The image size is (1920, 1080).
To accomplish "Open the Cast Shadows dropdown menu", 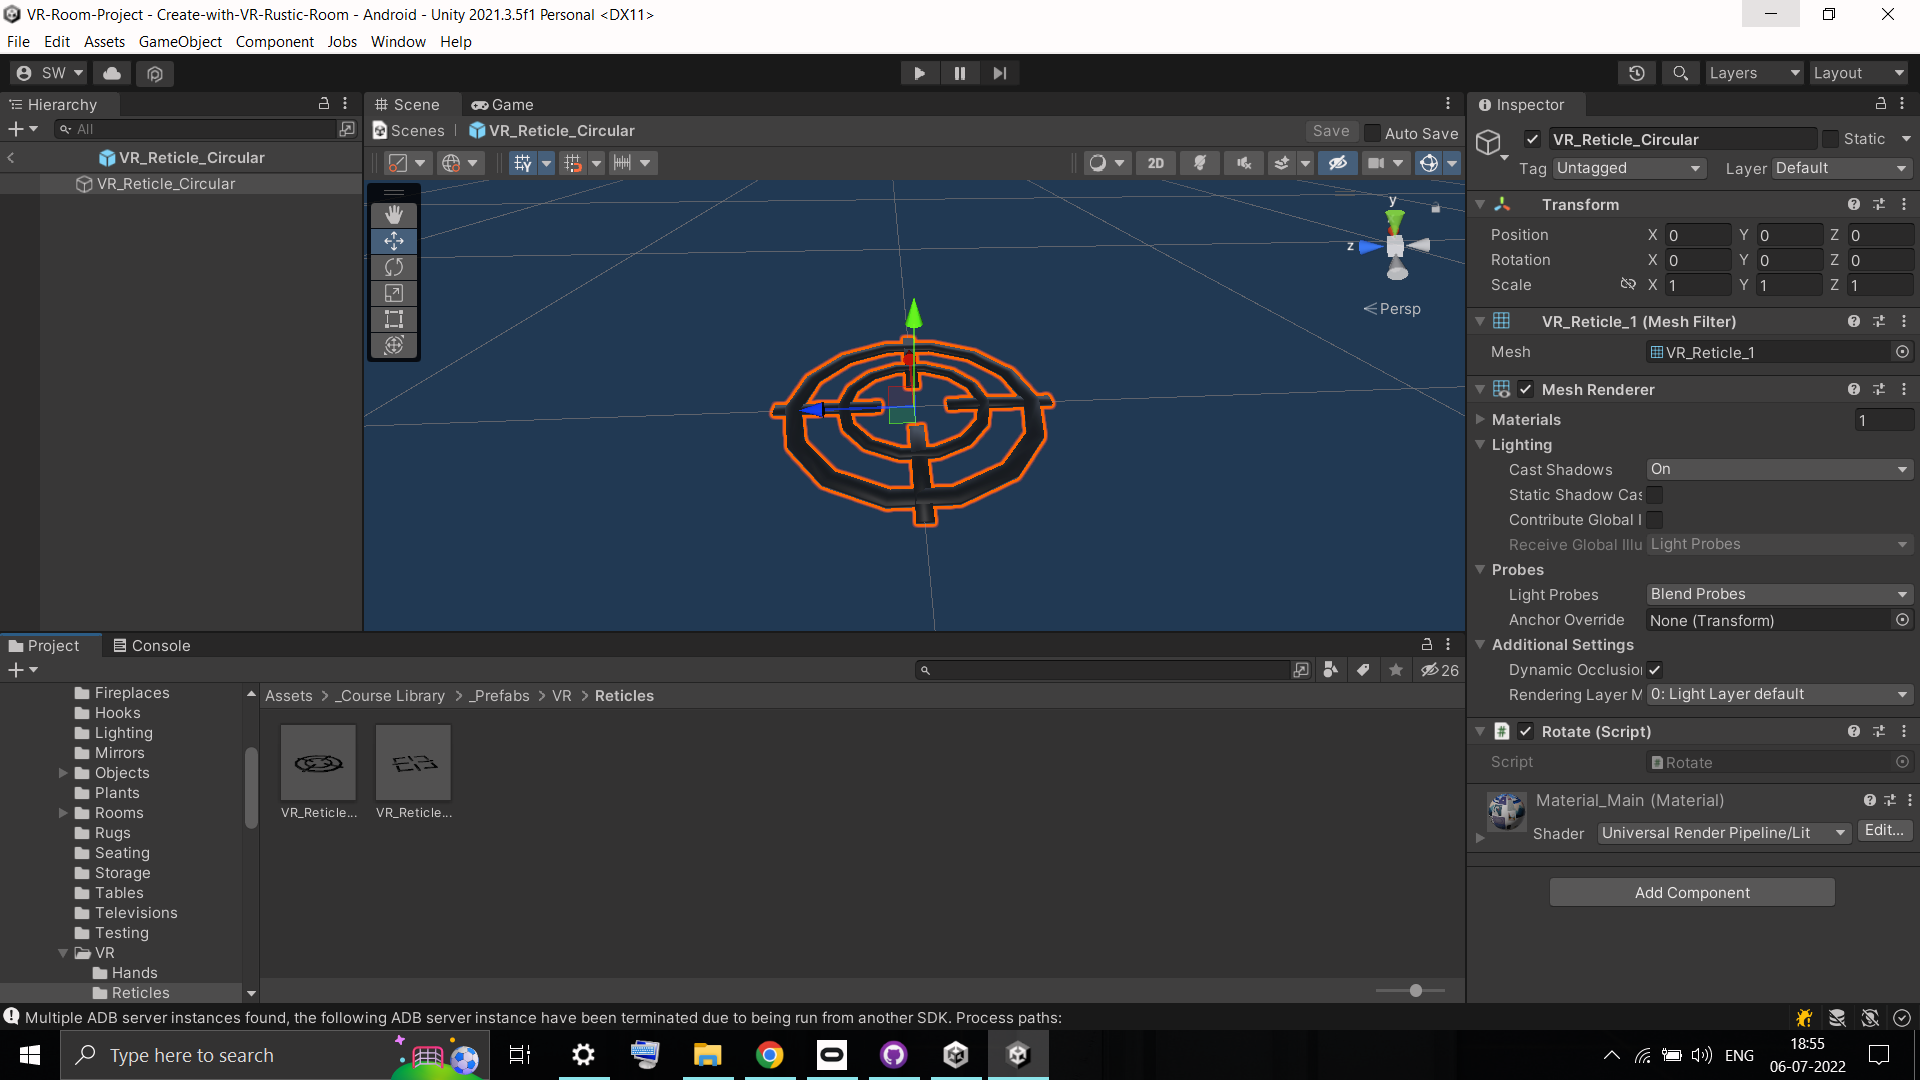I will 1778,468.
